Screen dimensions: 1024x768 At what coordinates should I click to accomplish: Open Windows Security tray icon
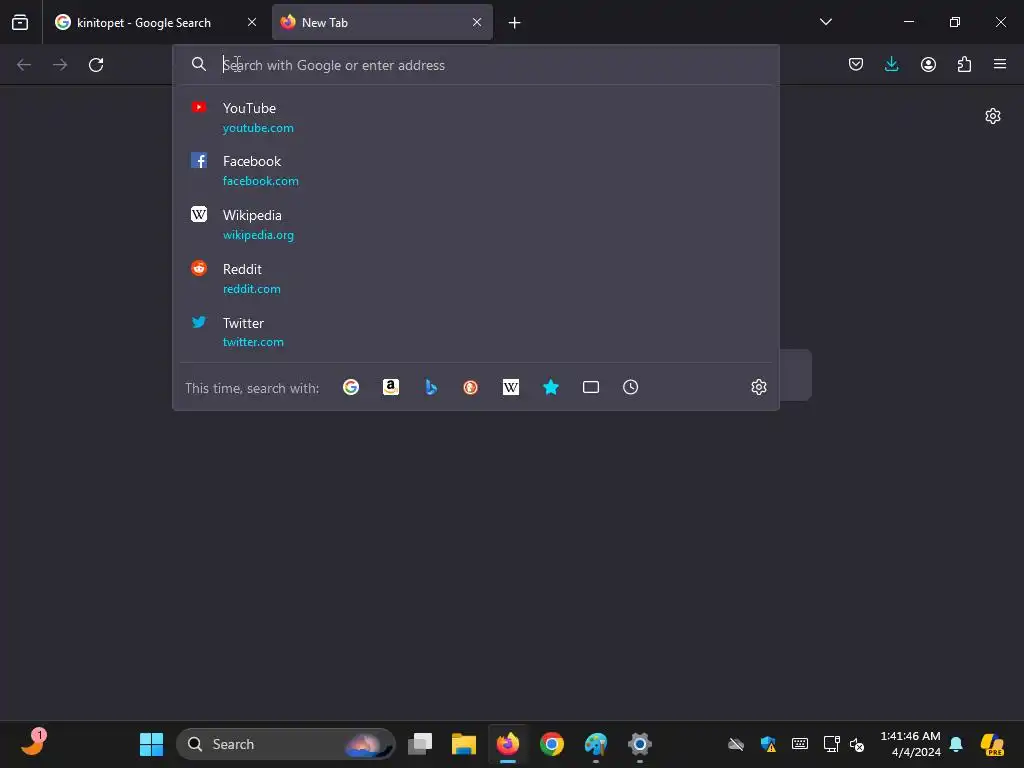click(768, 744)
